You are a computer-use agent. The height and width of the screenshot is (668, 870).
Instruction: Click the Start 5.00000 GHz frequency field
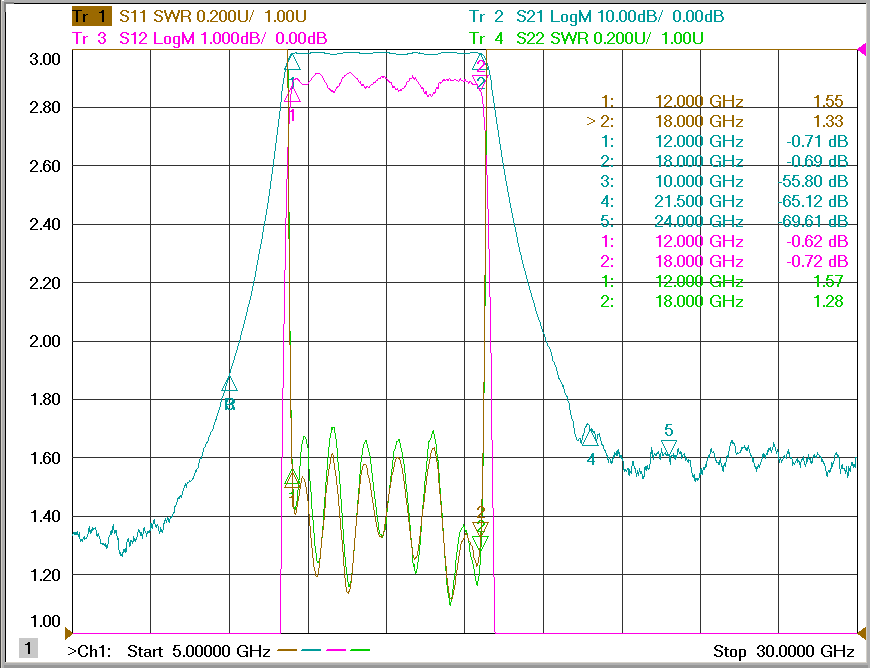pyautogui.click(x=199, y=651)
